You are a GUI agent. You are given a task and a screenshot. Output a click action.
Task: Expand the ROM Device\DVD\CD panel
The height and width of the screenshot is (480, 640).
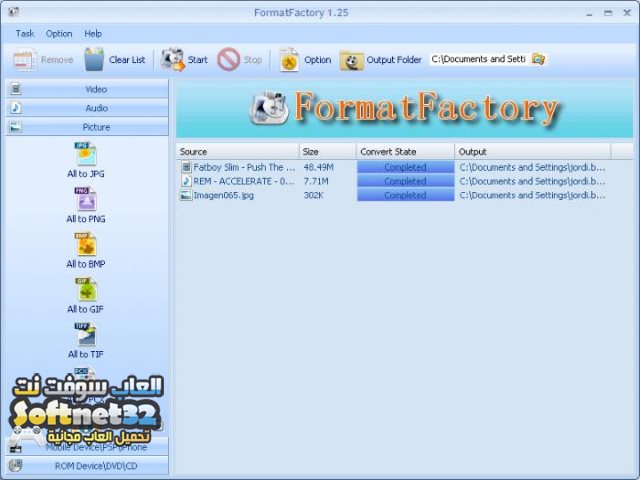tap(87, 465)
